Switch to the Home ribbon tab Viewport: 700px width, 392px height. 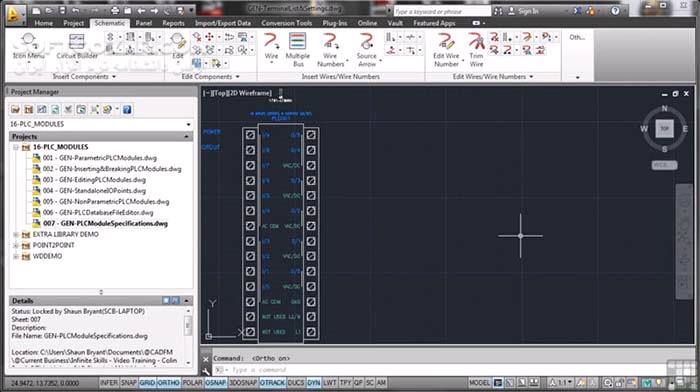coord(44,23)
